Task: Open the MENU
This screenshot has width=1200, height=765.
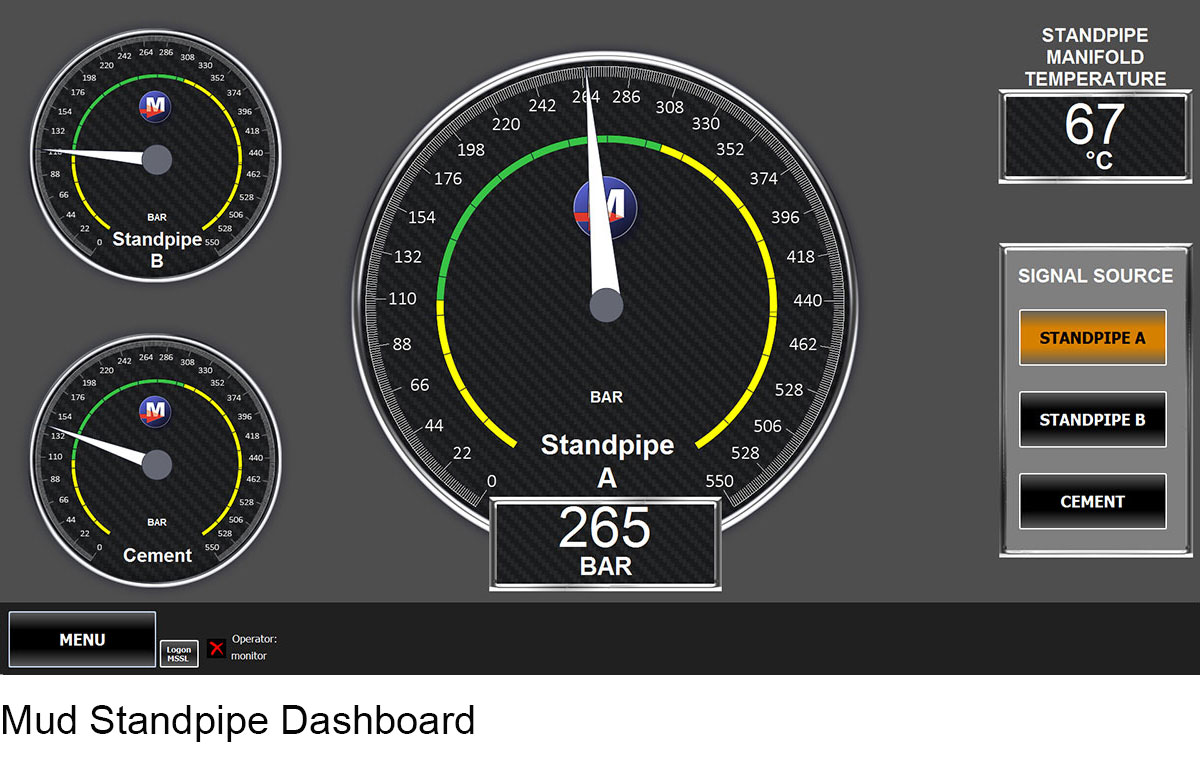Action: (x=80, y=639)
